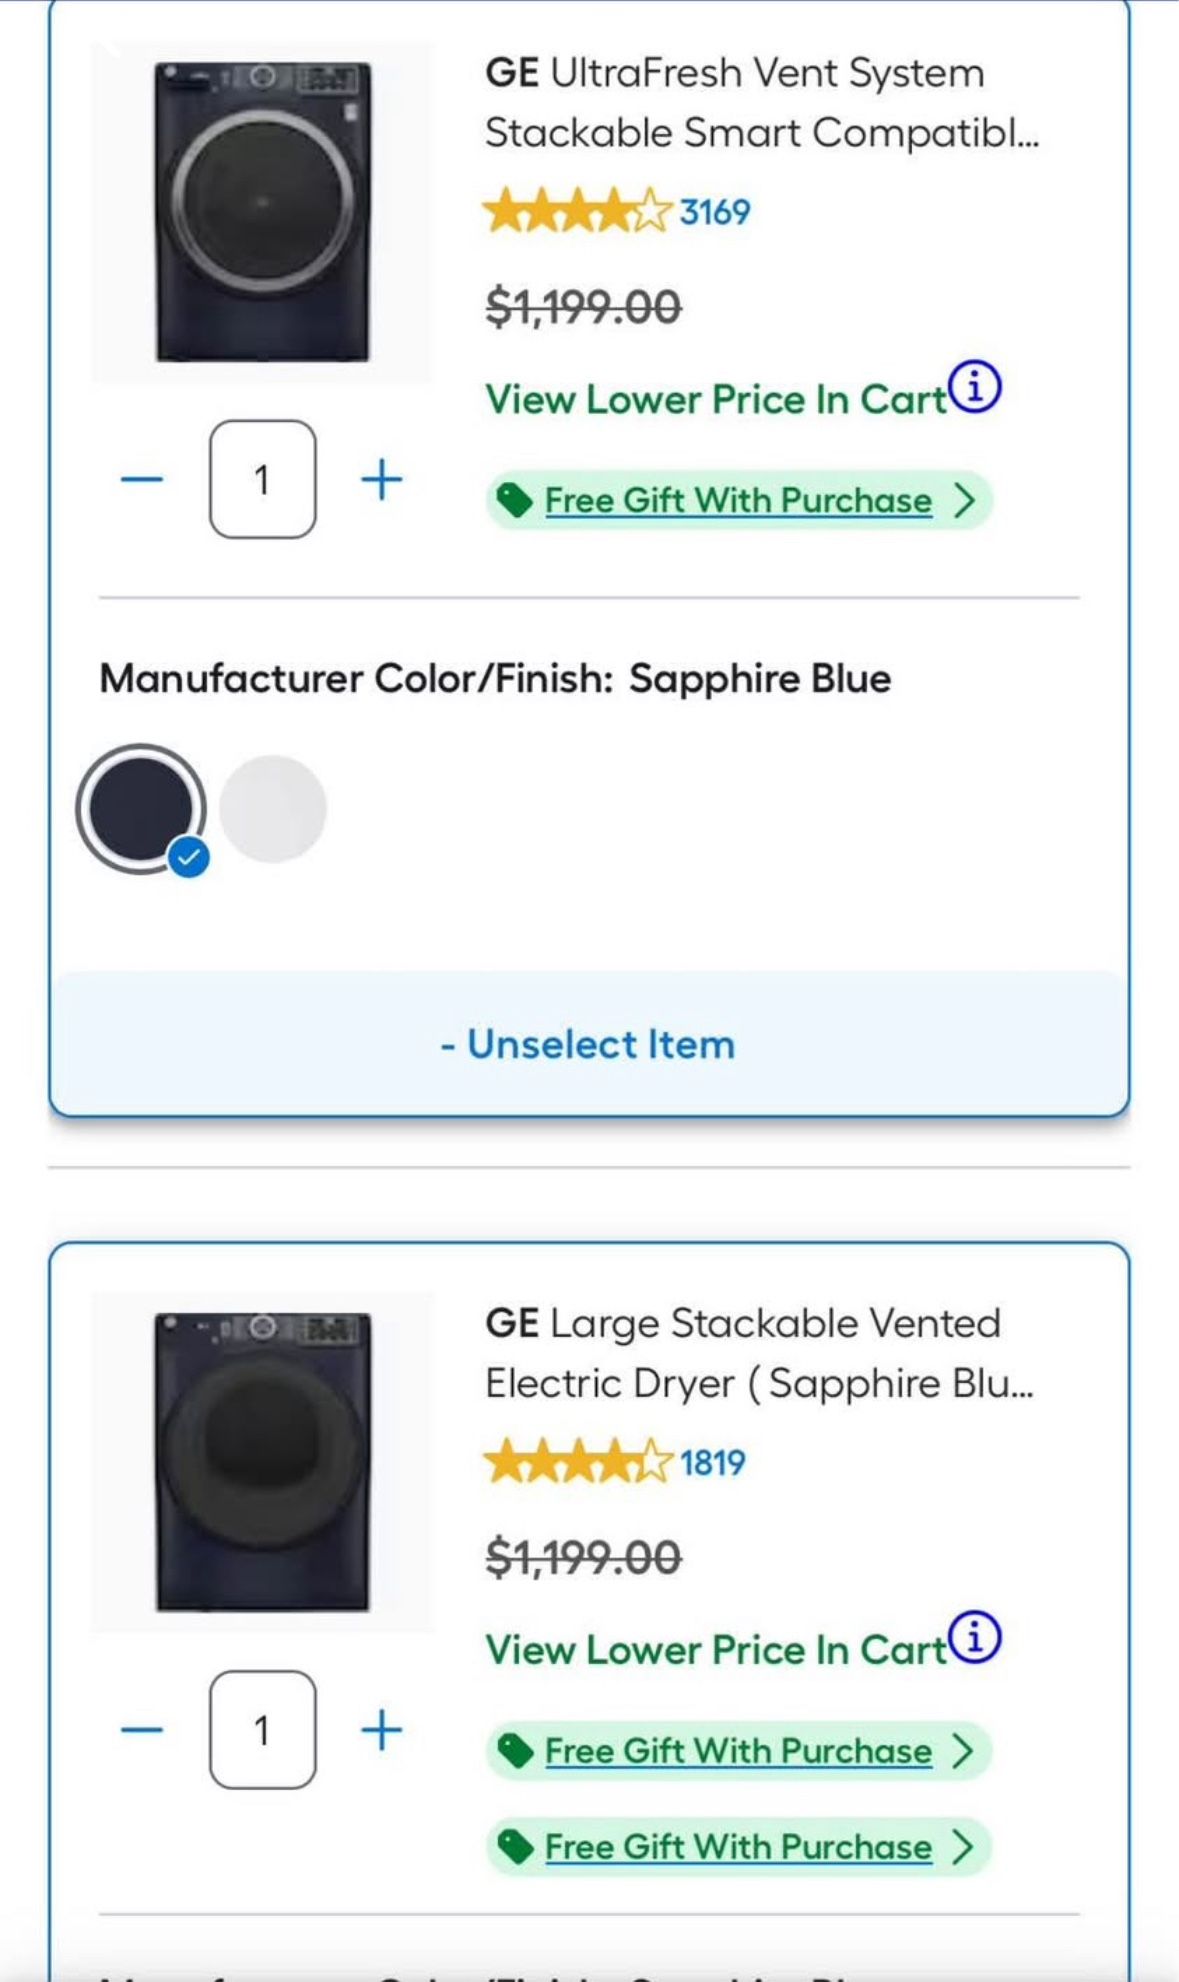
Task: Open View Lower Price In Cart for washer
Action: 716,400
